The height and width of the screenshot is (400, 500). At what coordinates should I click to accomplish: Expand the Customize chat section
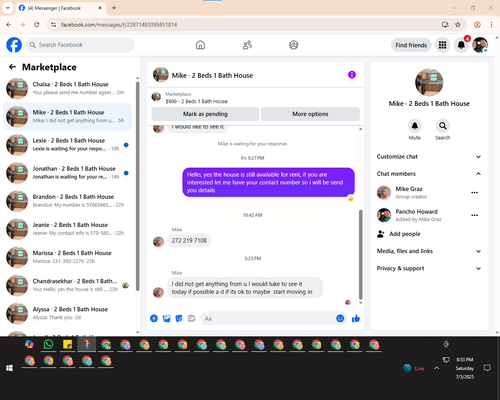pos(429,156)
